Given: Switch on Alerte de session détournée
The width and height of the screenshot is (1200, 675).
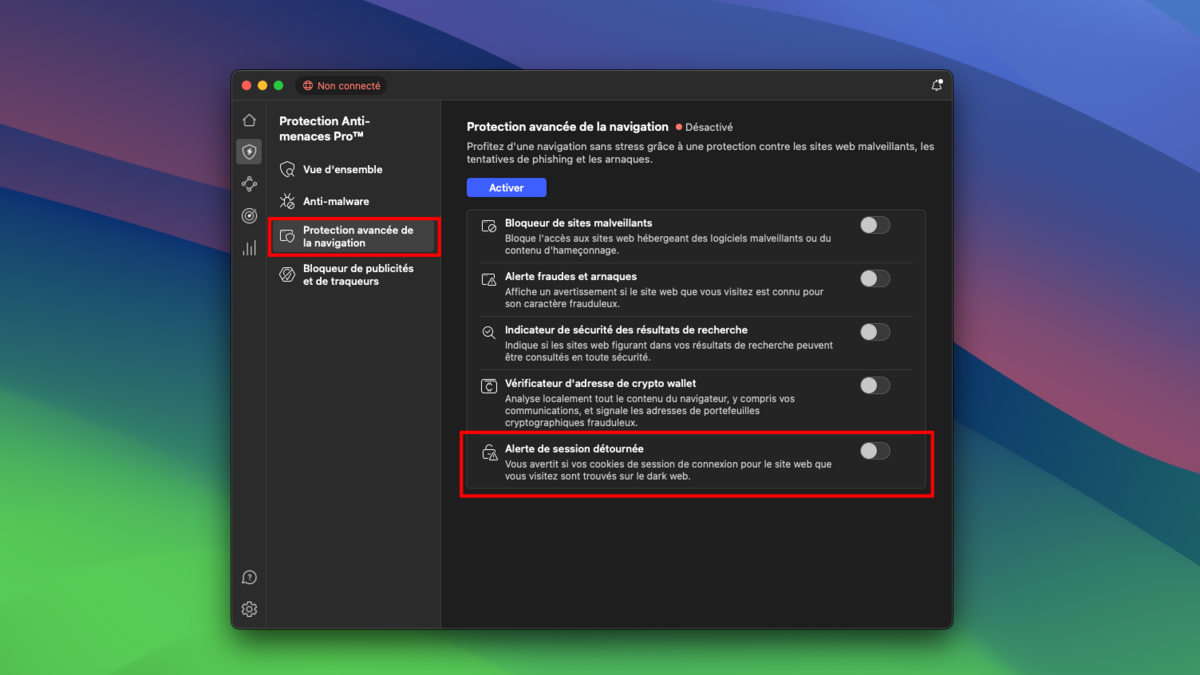Looking at the screenshot, I should (x=874, y=451).
